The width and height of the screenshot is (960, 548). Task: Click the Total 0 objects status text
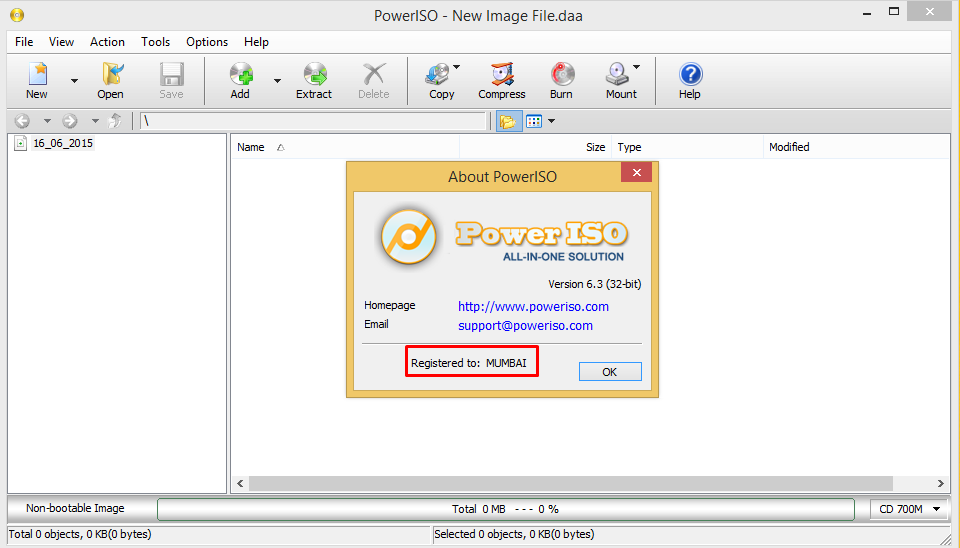coord(80,534)
